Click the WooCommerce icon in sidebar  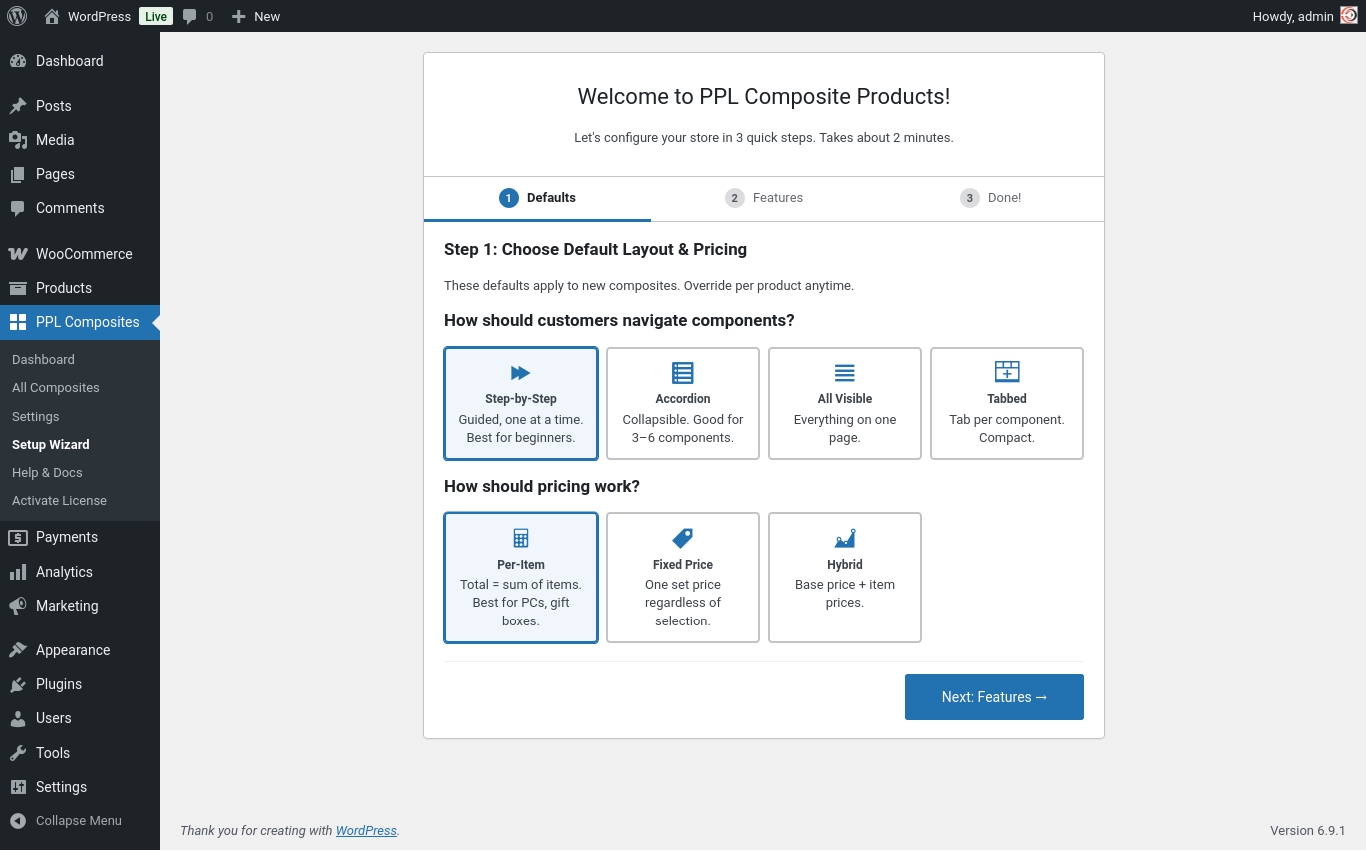(18, 254)
